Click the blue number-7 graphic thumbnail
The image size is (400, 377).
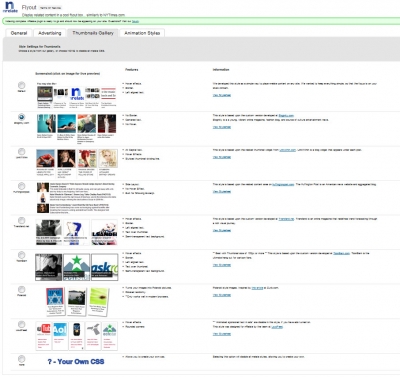76,232
